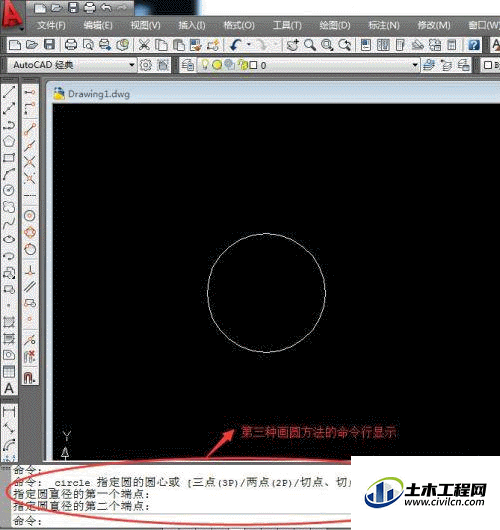The height and width of the screenshot is (530, 500).
Task: Activate Zoom Realtime magnifier
Action: [310, 45]
